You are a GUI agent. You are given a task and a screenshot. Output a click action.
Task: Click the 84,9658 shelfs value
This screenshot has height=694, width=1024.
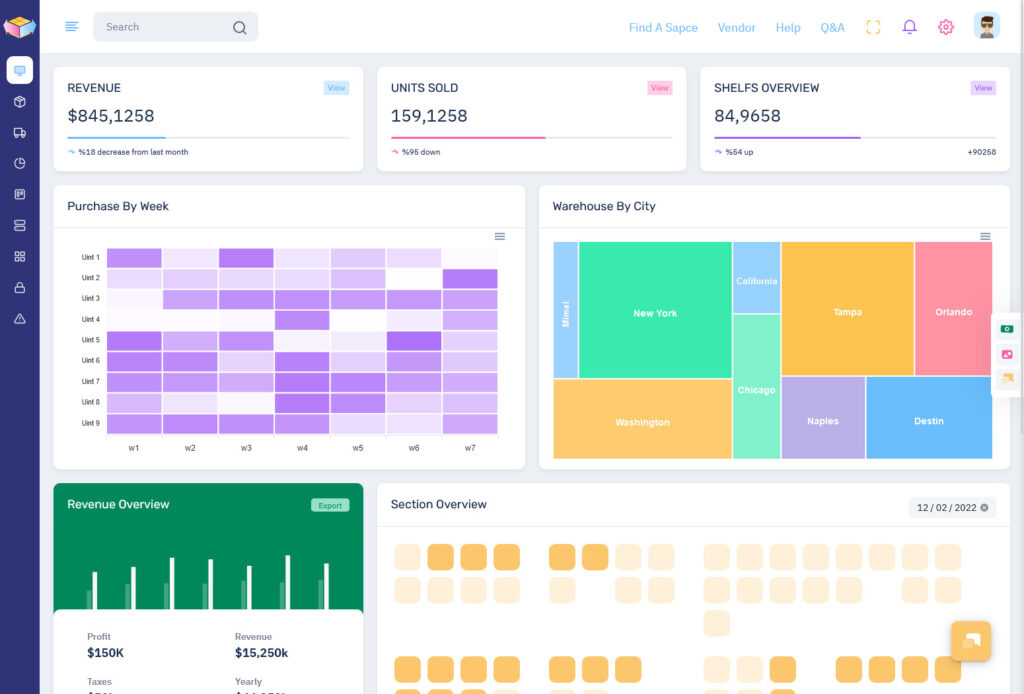pos(747,116)
